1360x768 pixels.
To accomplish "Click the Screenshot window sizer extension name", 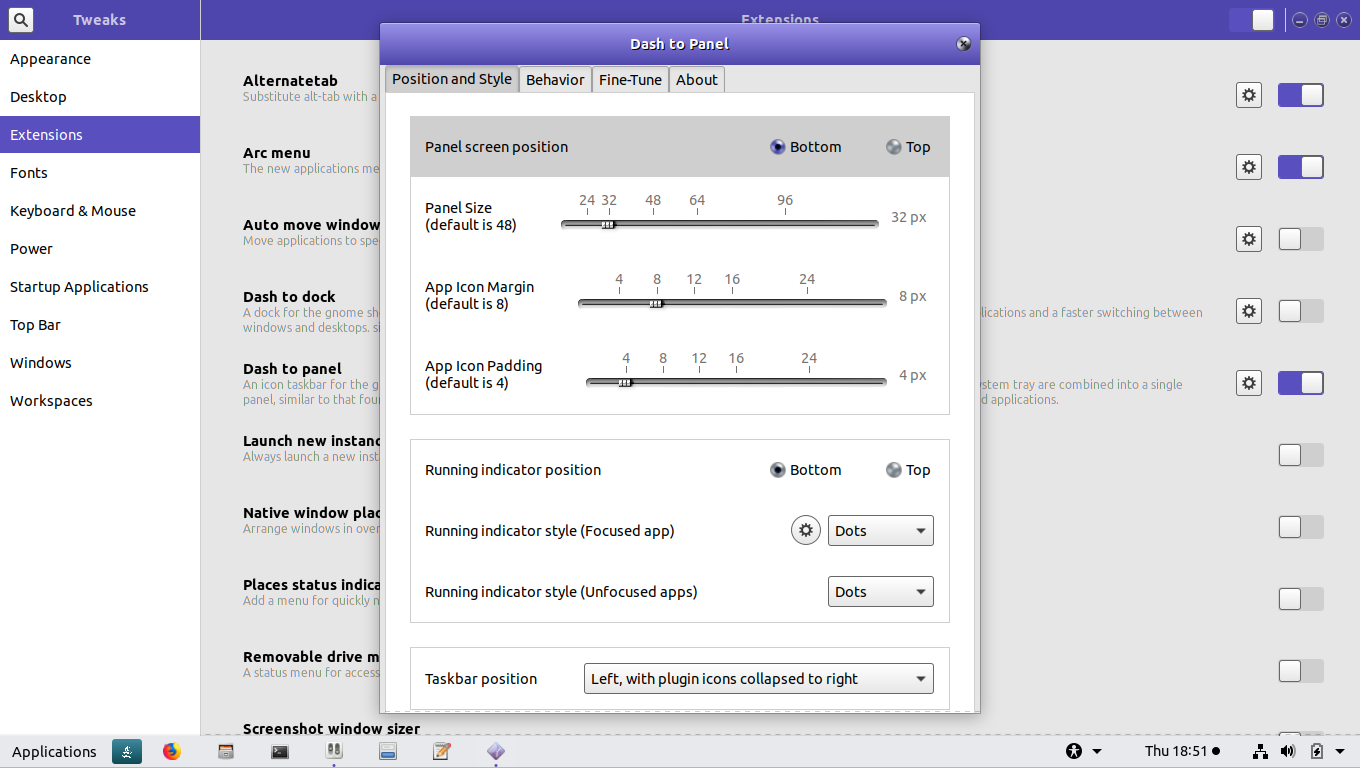I will [x=332, y=729].
